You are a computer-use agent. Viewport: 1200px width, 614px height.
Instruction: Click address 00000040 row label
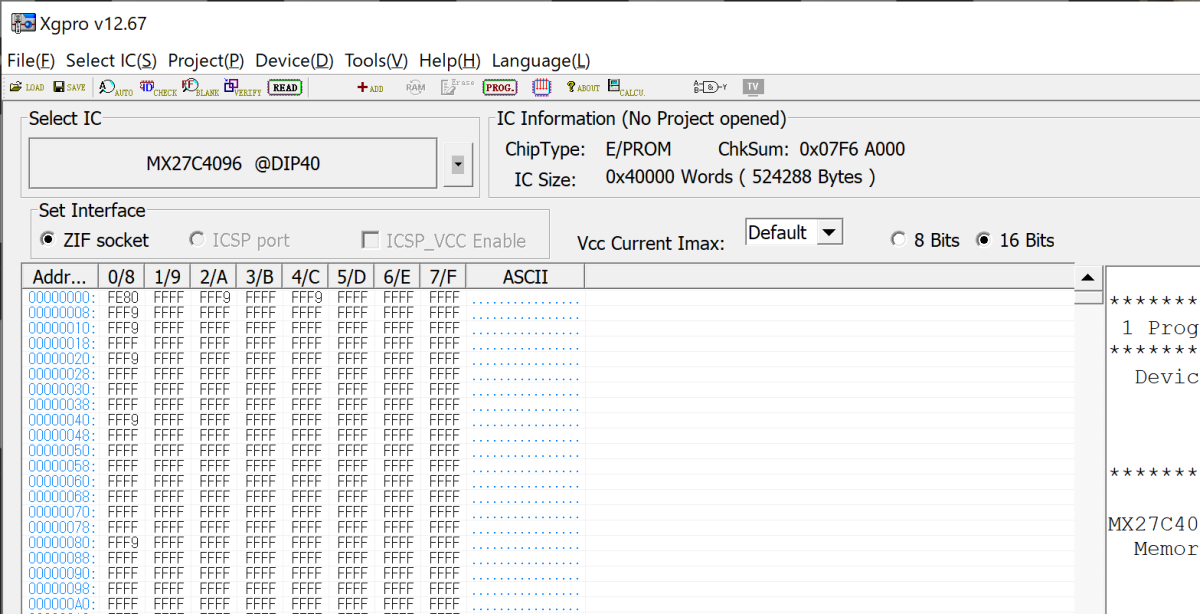62,420
